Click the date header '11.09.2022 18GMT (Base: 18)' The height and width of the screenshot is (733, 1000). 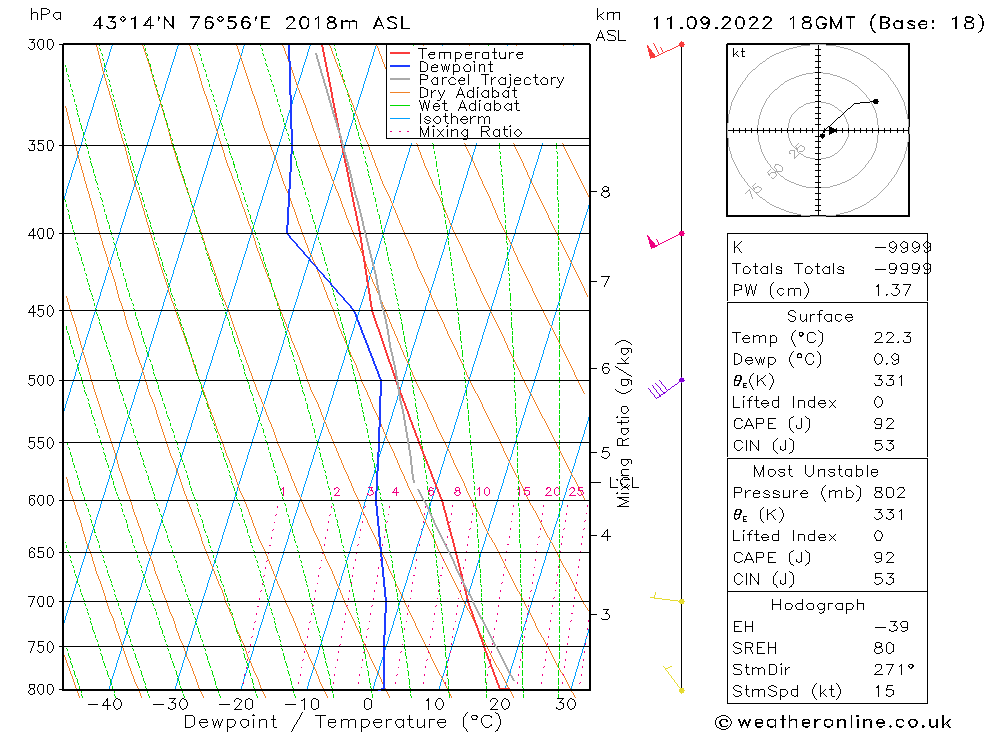pos(818,23)
